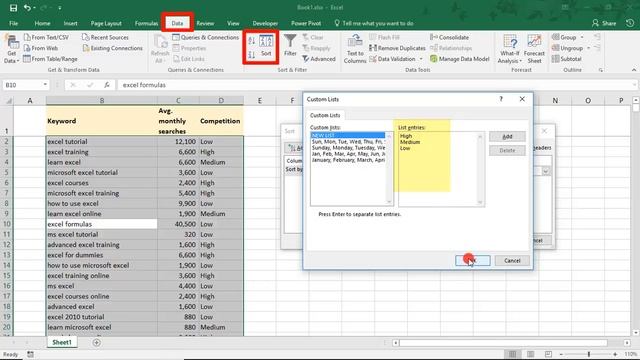
Task: Select From Web import
Action: (x=41, y=48)
